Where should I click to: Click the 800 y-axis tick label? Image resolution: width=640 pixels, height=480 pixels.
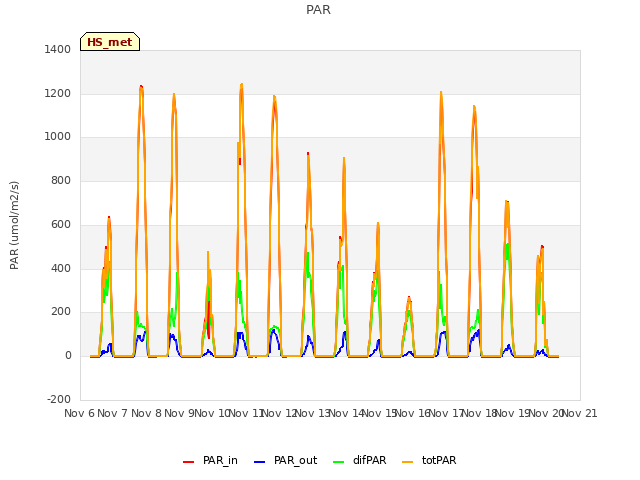tap(61, 180)
